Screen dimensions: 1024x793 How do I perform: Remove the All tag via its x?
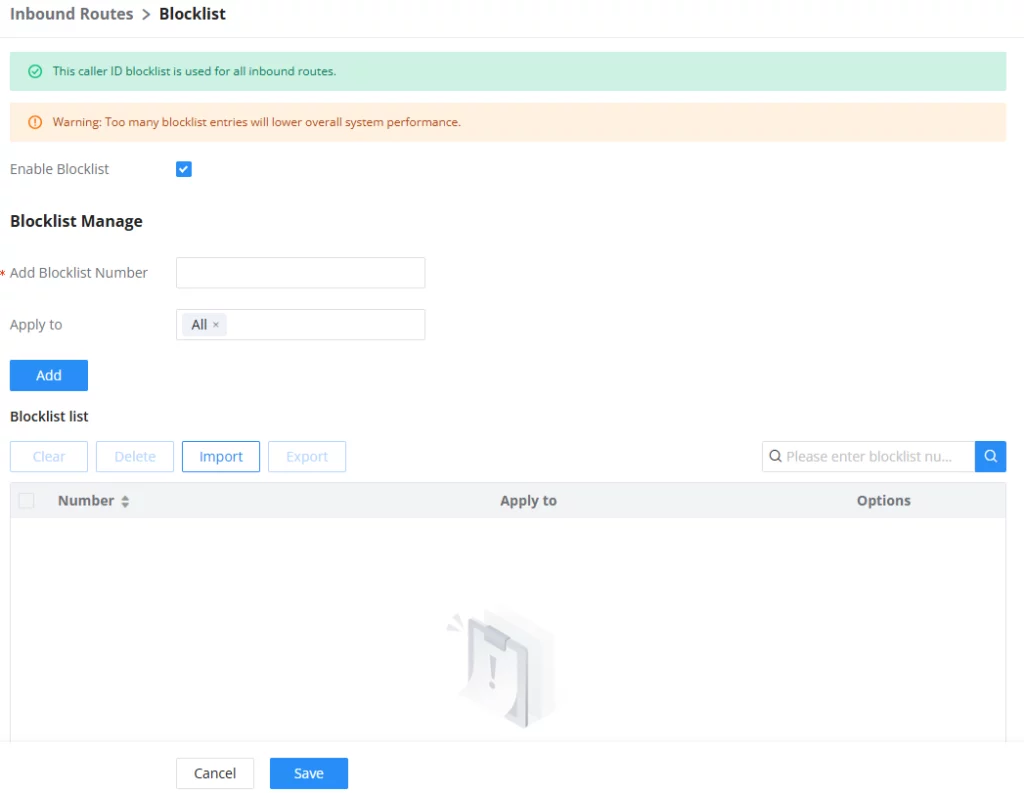(x=216, y=325)
